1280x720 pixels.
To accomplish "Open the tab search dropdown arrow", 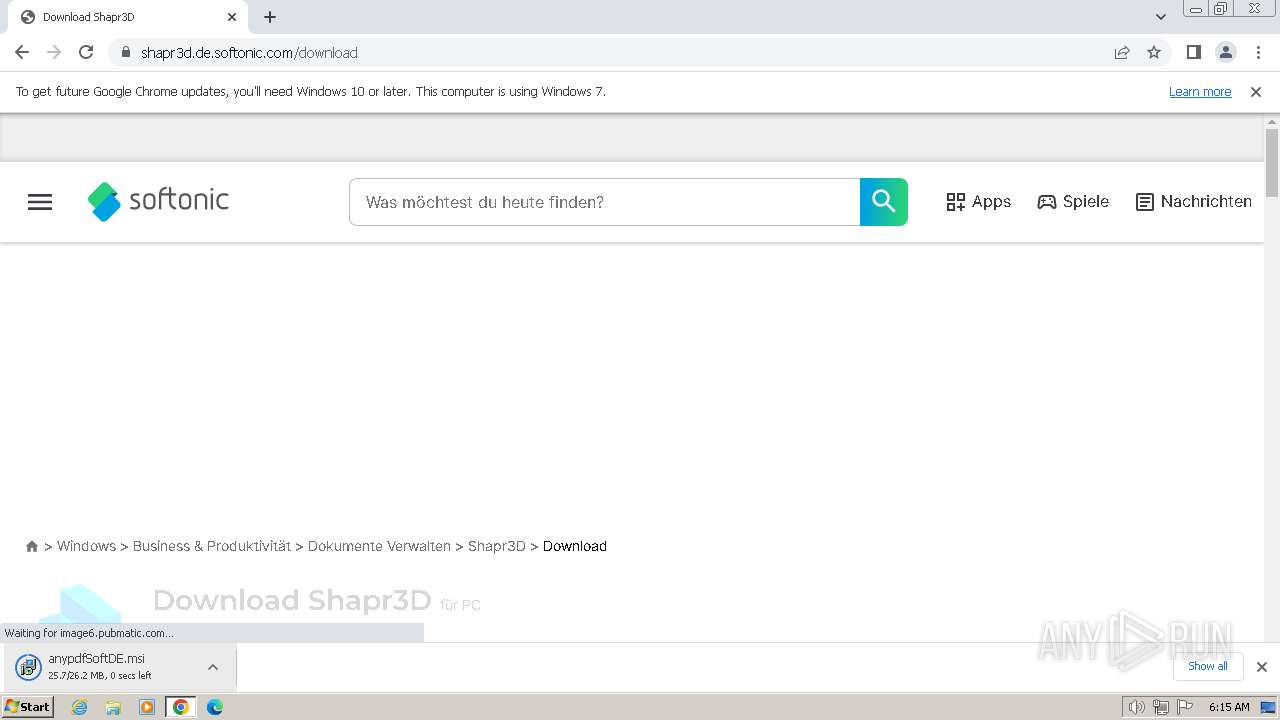I will point(1161,17).
